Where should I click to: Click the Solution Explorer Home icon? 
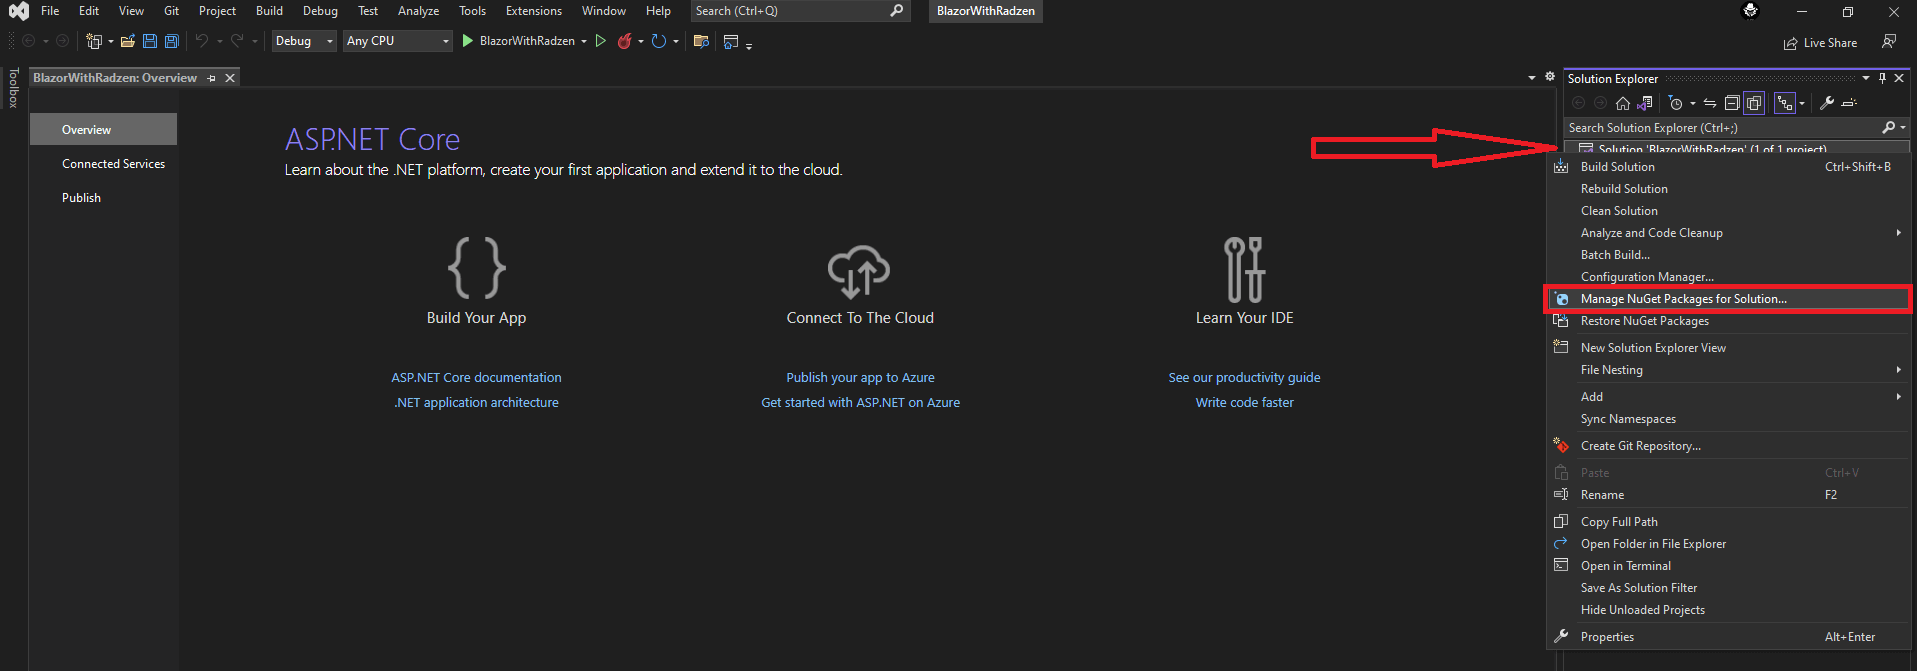(x=1623, y=103)
